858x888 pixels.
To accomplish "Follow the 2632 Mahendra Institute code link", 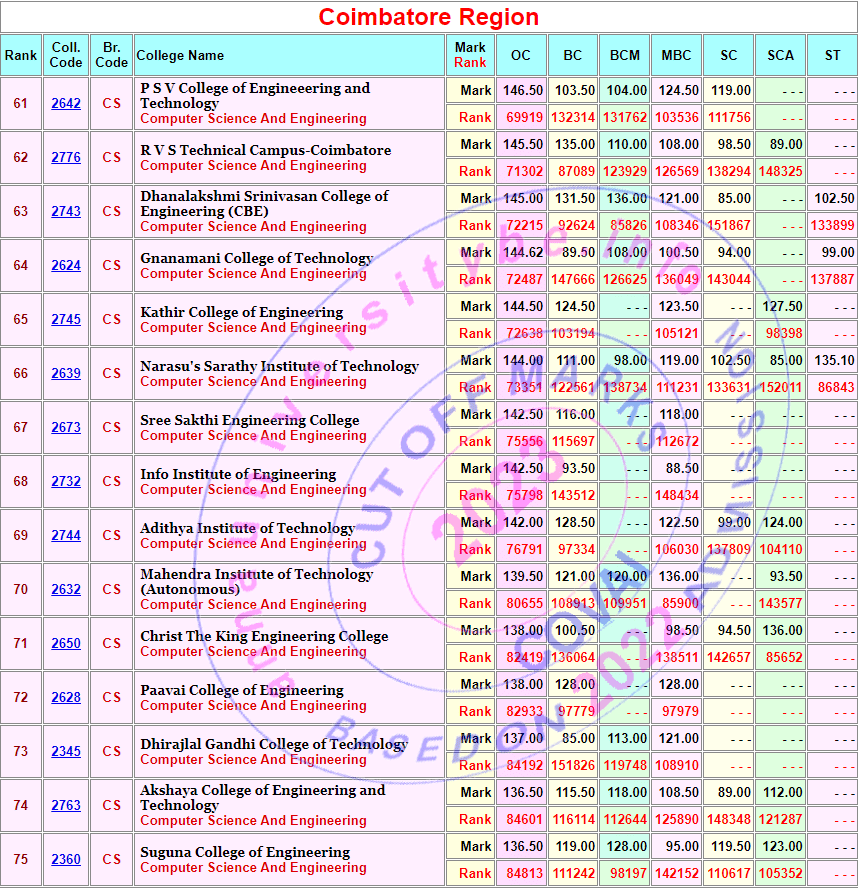I will pos(66,589).
